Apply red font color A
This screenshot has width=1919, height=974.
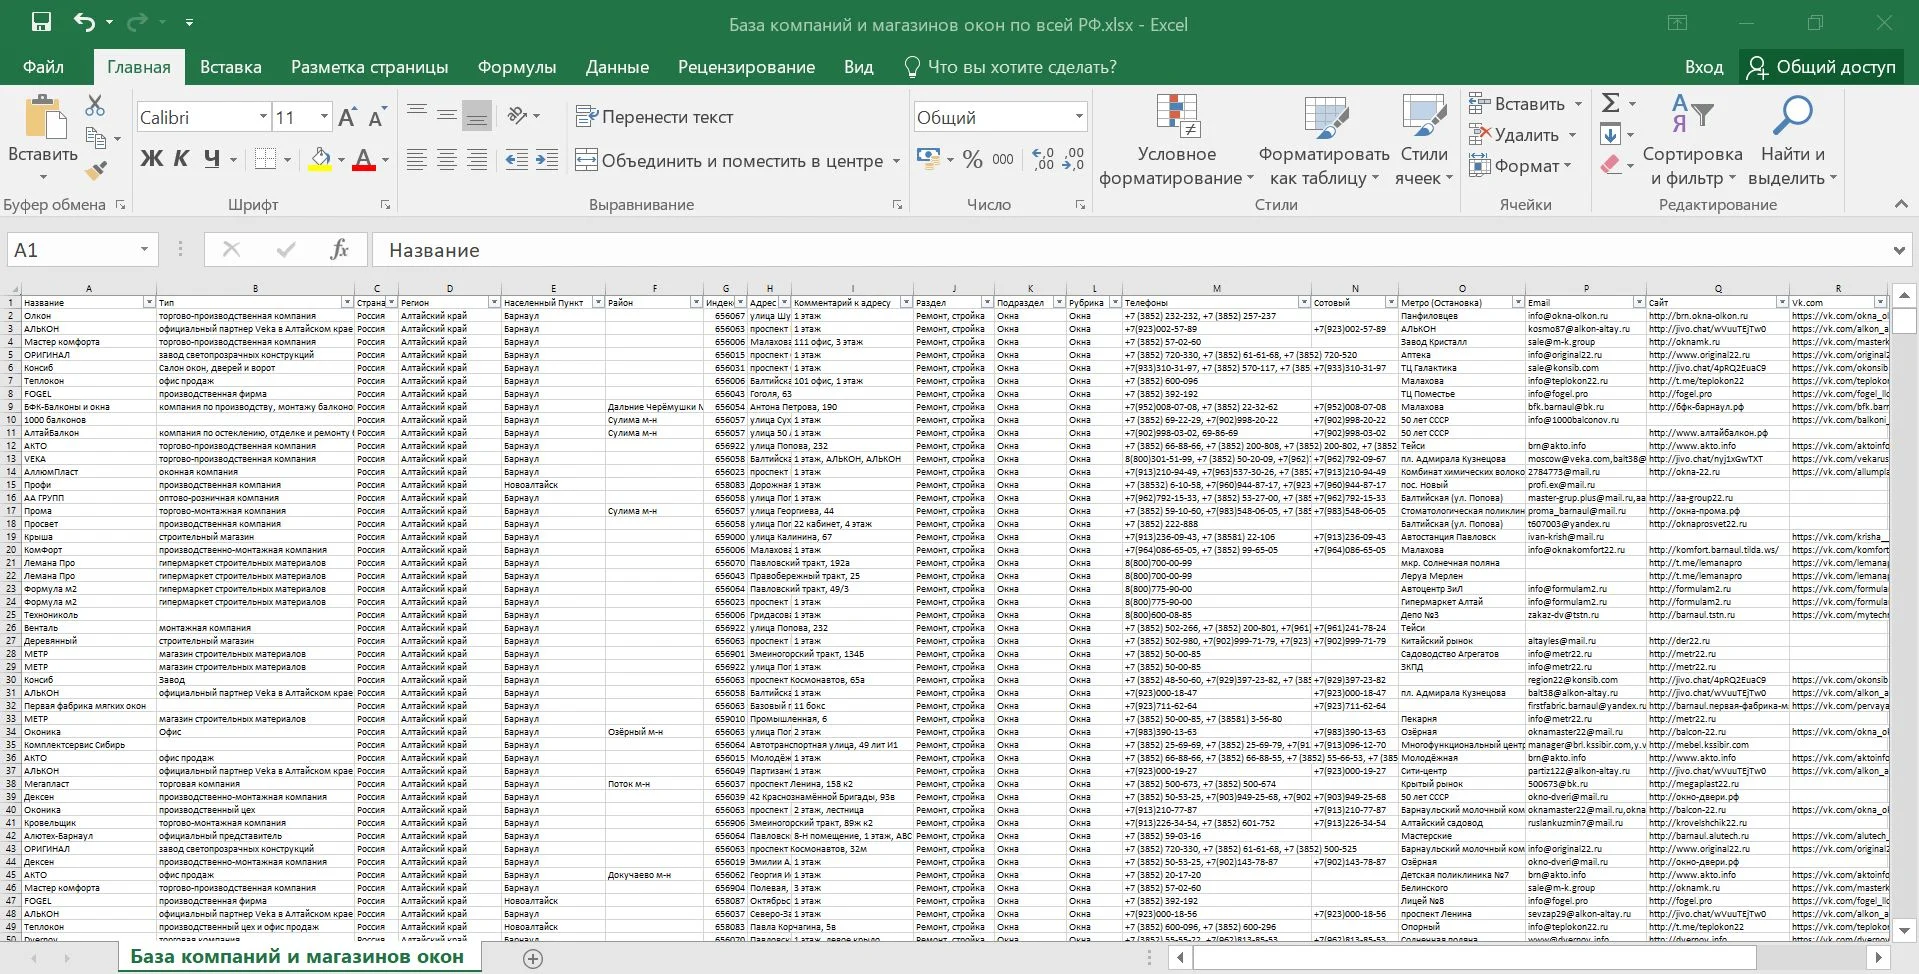click(x=364, y=158)
